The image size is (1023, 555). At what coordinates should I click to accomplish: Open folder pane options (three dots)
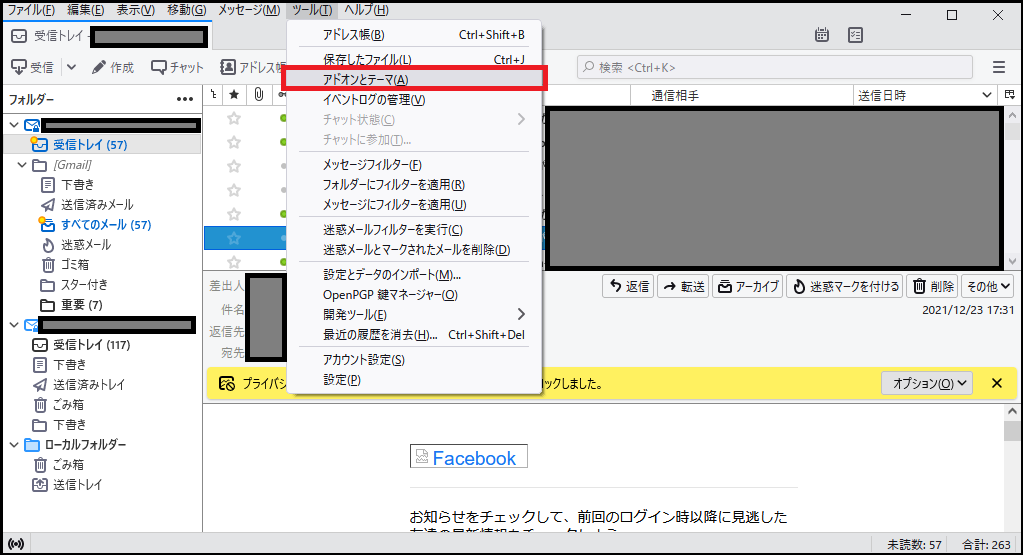click(x=185, y=99)
